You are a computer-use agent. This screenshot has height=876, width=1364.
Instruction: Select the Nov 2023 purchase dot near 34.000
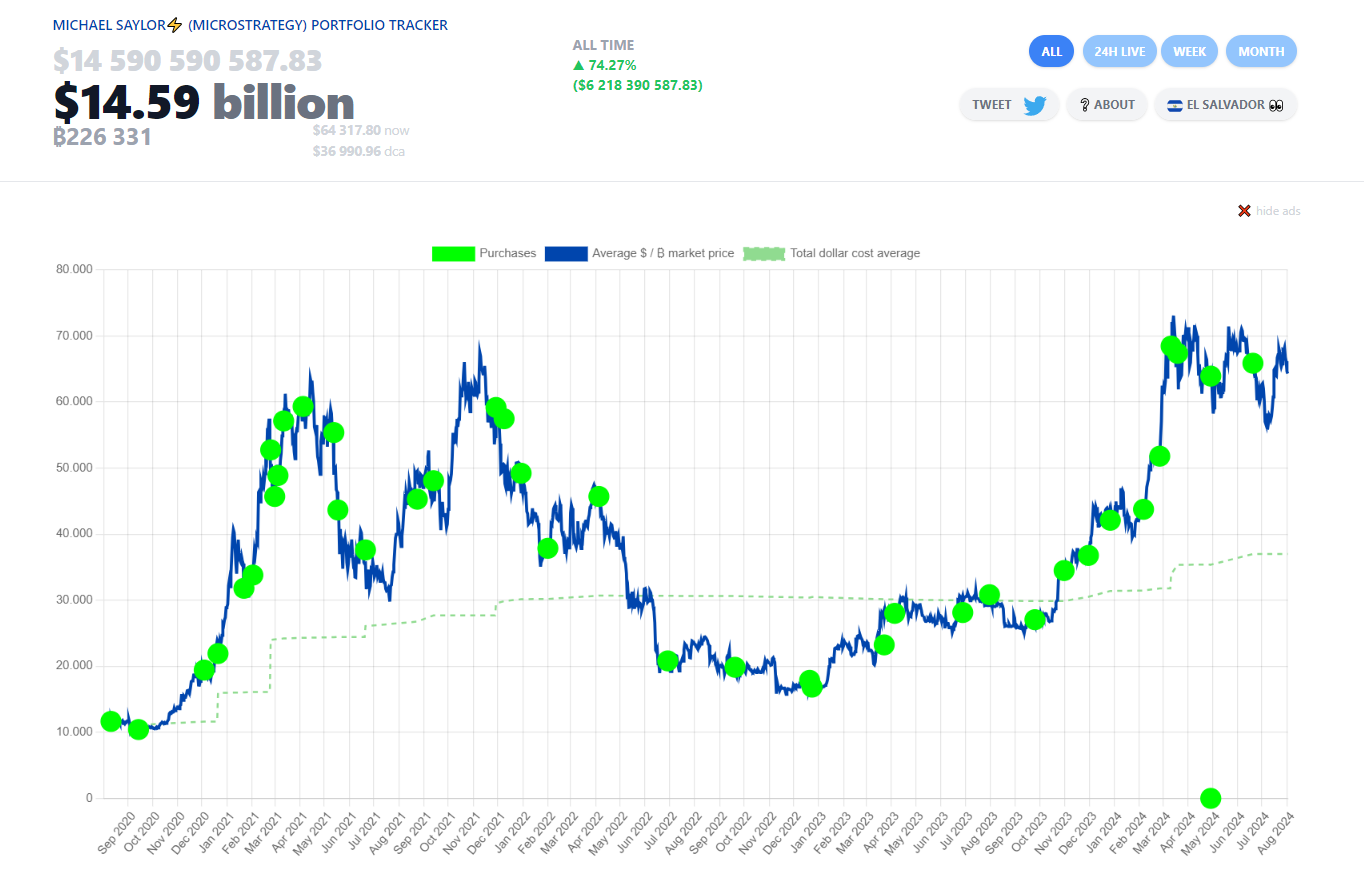(1064, 570)
